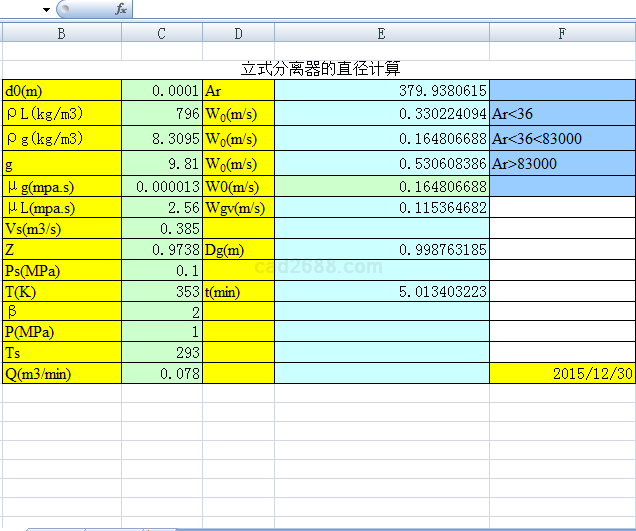Select column F header
The image size is (636, 531).
(x=562, y=34)
